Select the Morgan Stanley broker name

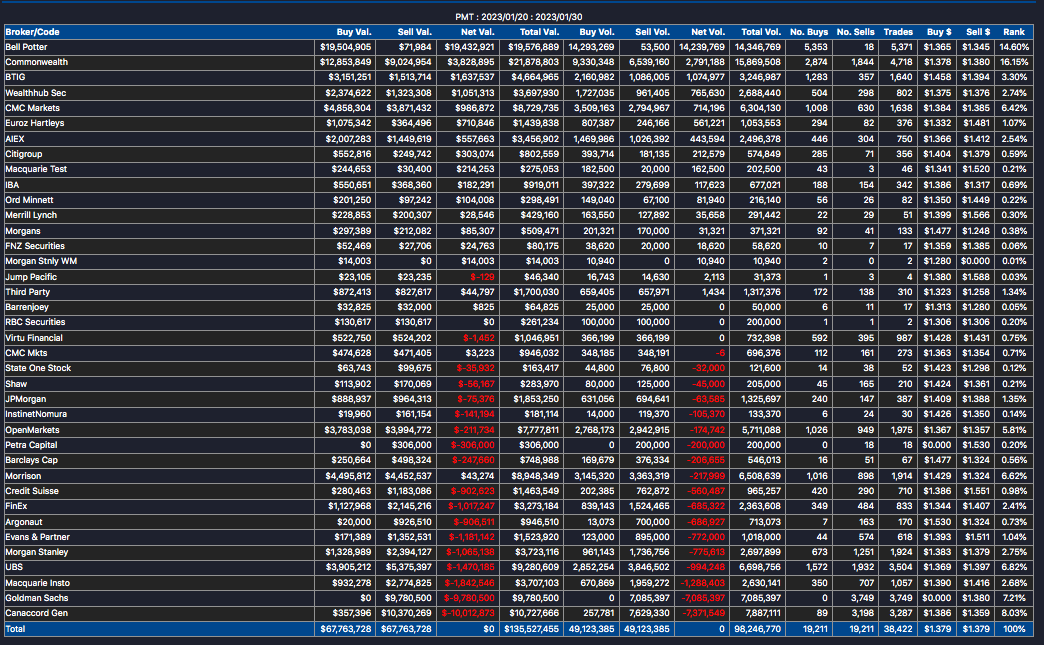tap(37, 552)
